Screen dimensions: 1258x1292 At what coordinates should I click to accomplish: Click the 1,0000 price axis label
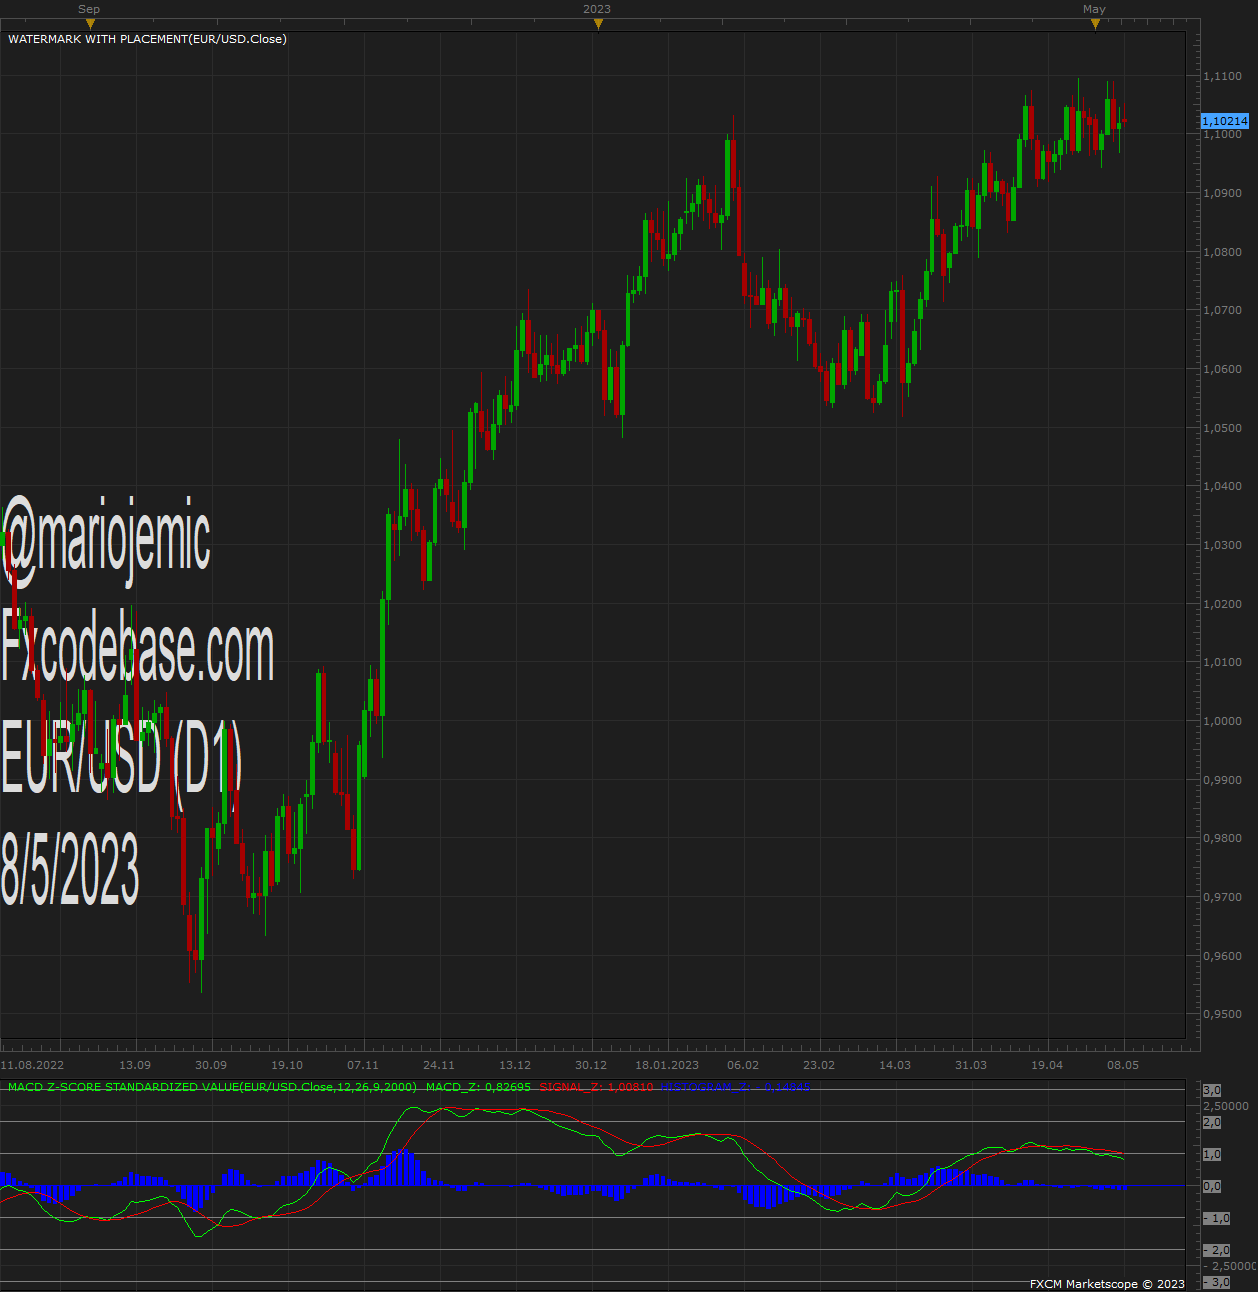1222,721
